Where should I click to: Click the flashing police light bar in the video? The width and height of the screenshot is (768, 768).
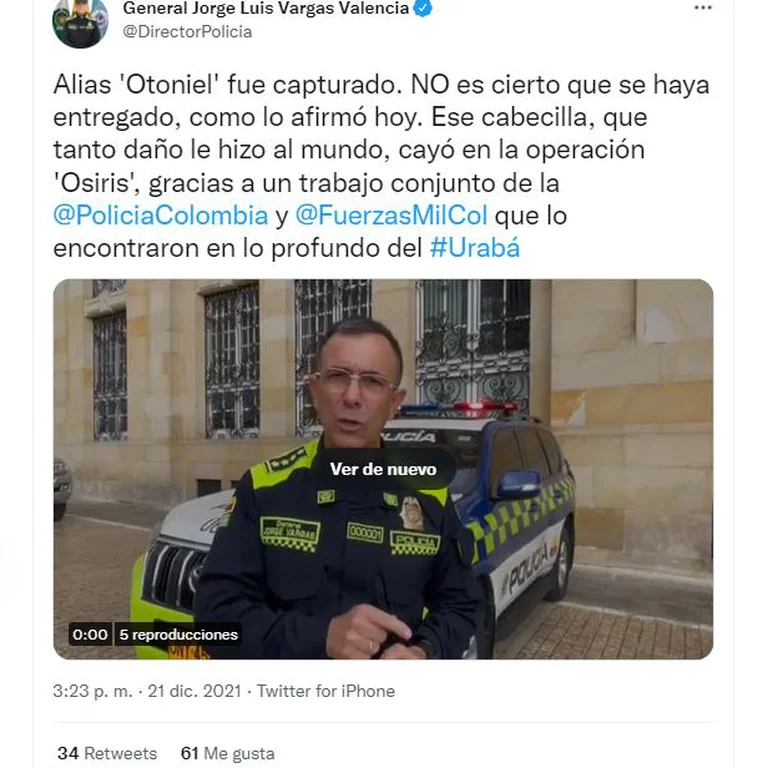(x=458, y=409)
